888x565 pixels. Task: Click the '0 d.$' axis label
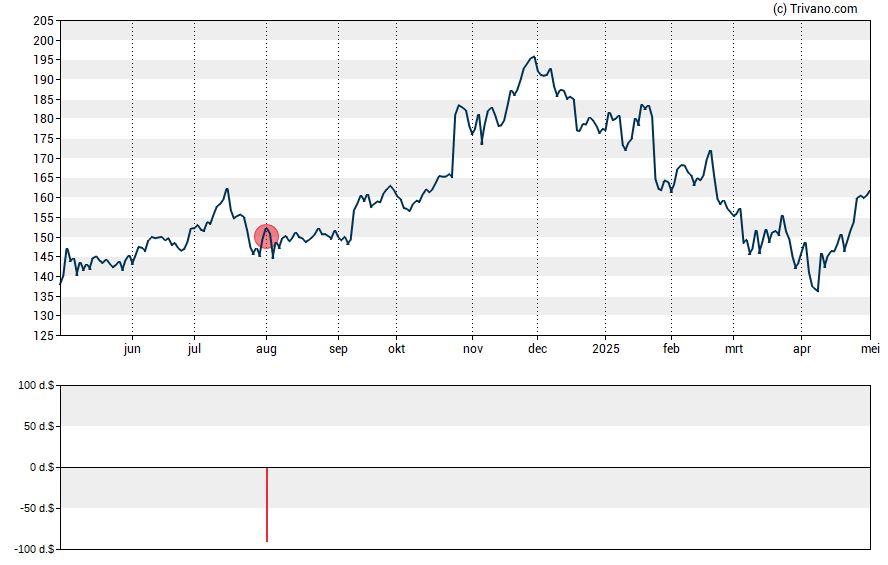pyautogui.click(x=42, y=467)
